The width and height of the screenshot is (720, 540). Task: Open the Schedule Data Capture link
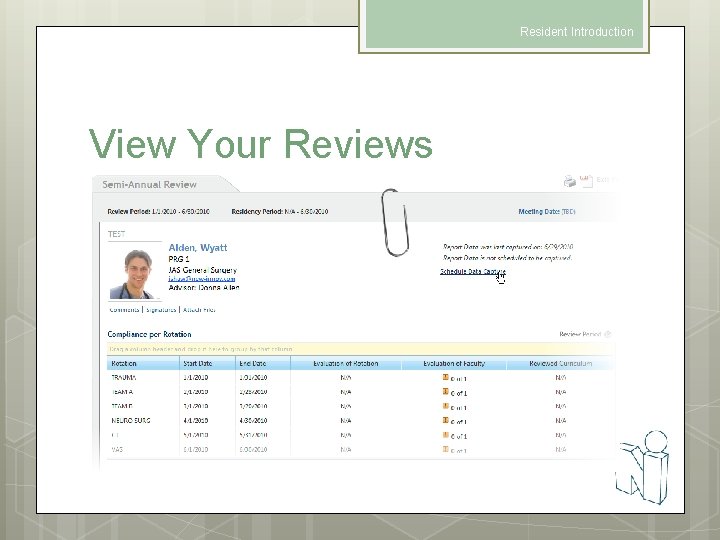pyautogui.click(x=472, y=271)
